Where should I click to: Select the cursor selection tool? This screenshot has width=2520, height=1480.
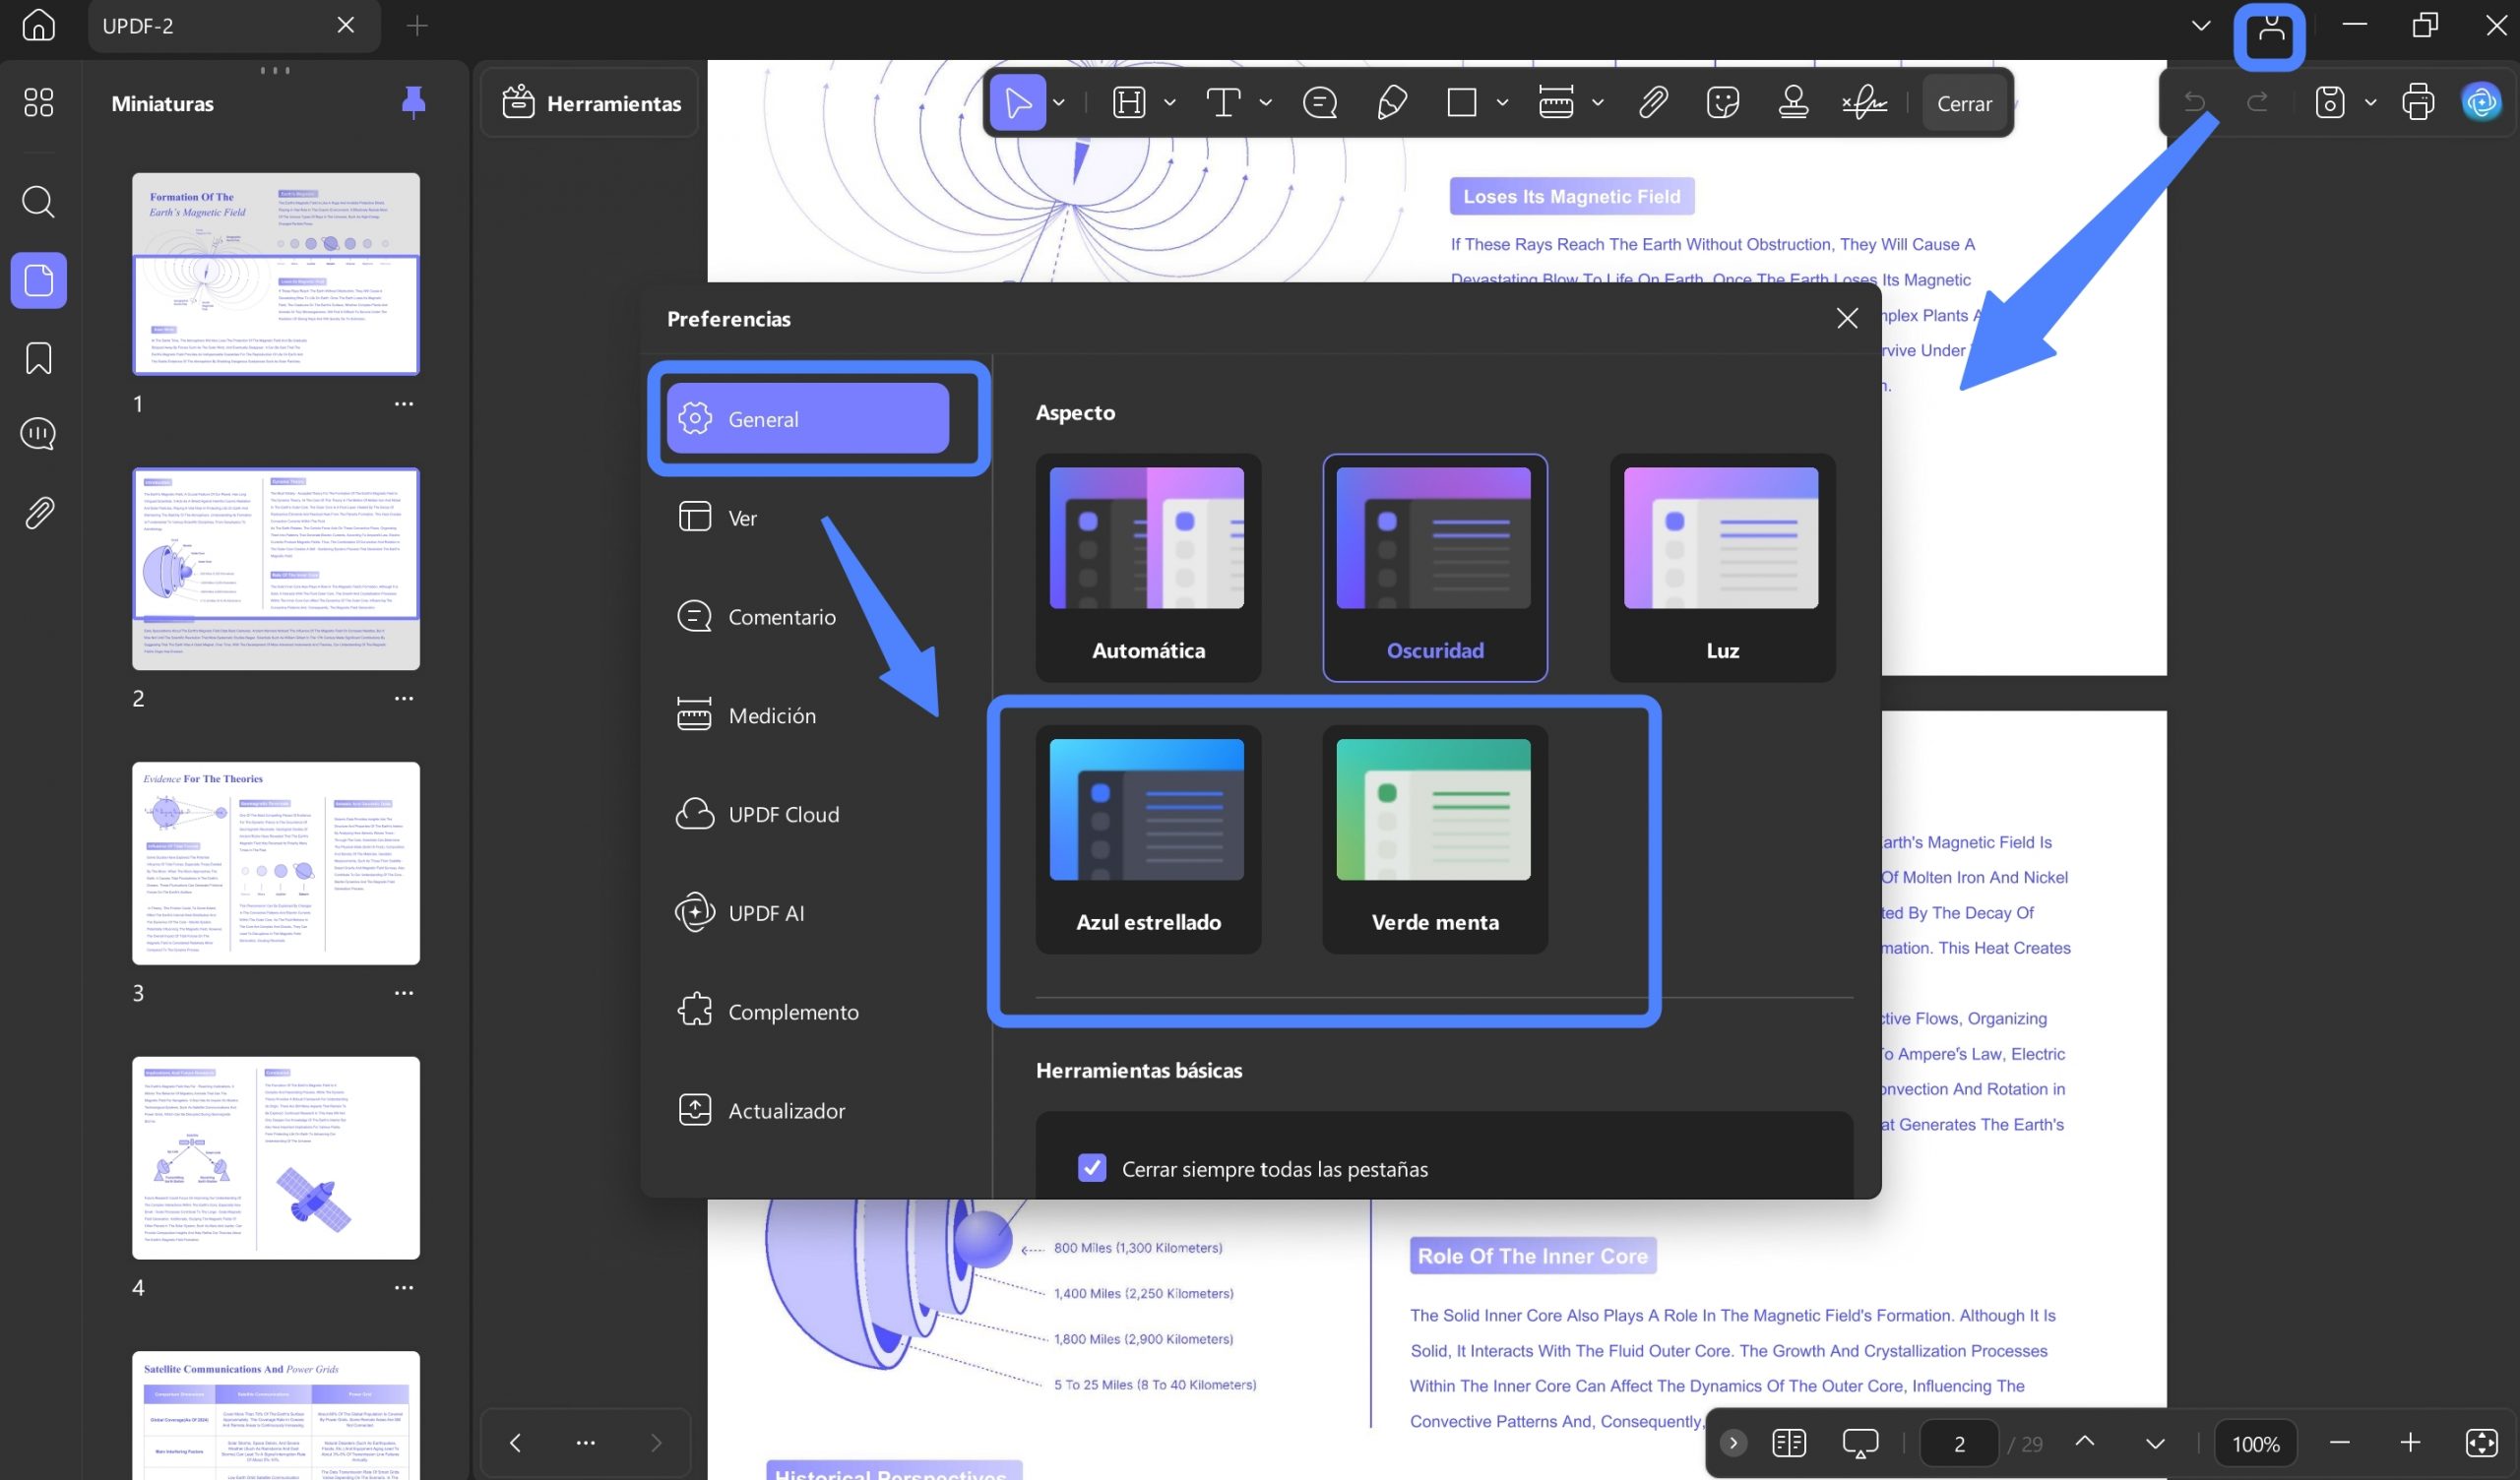point(1017,102)
